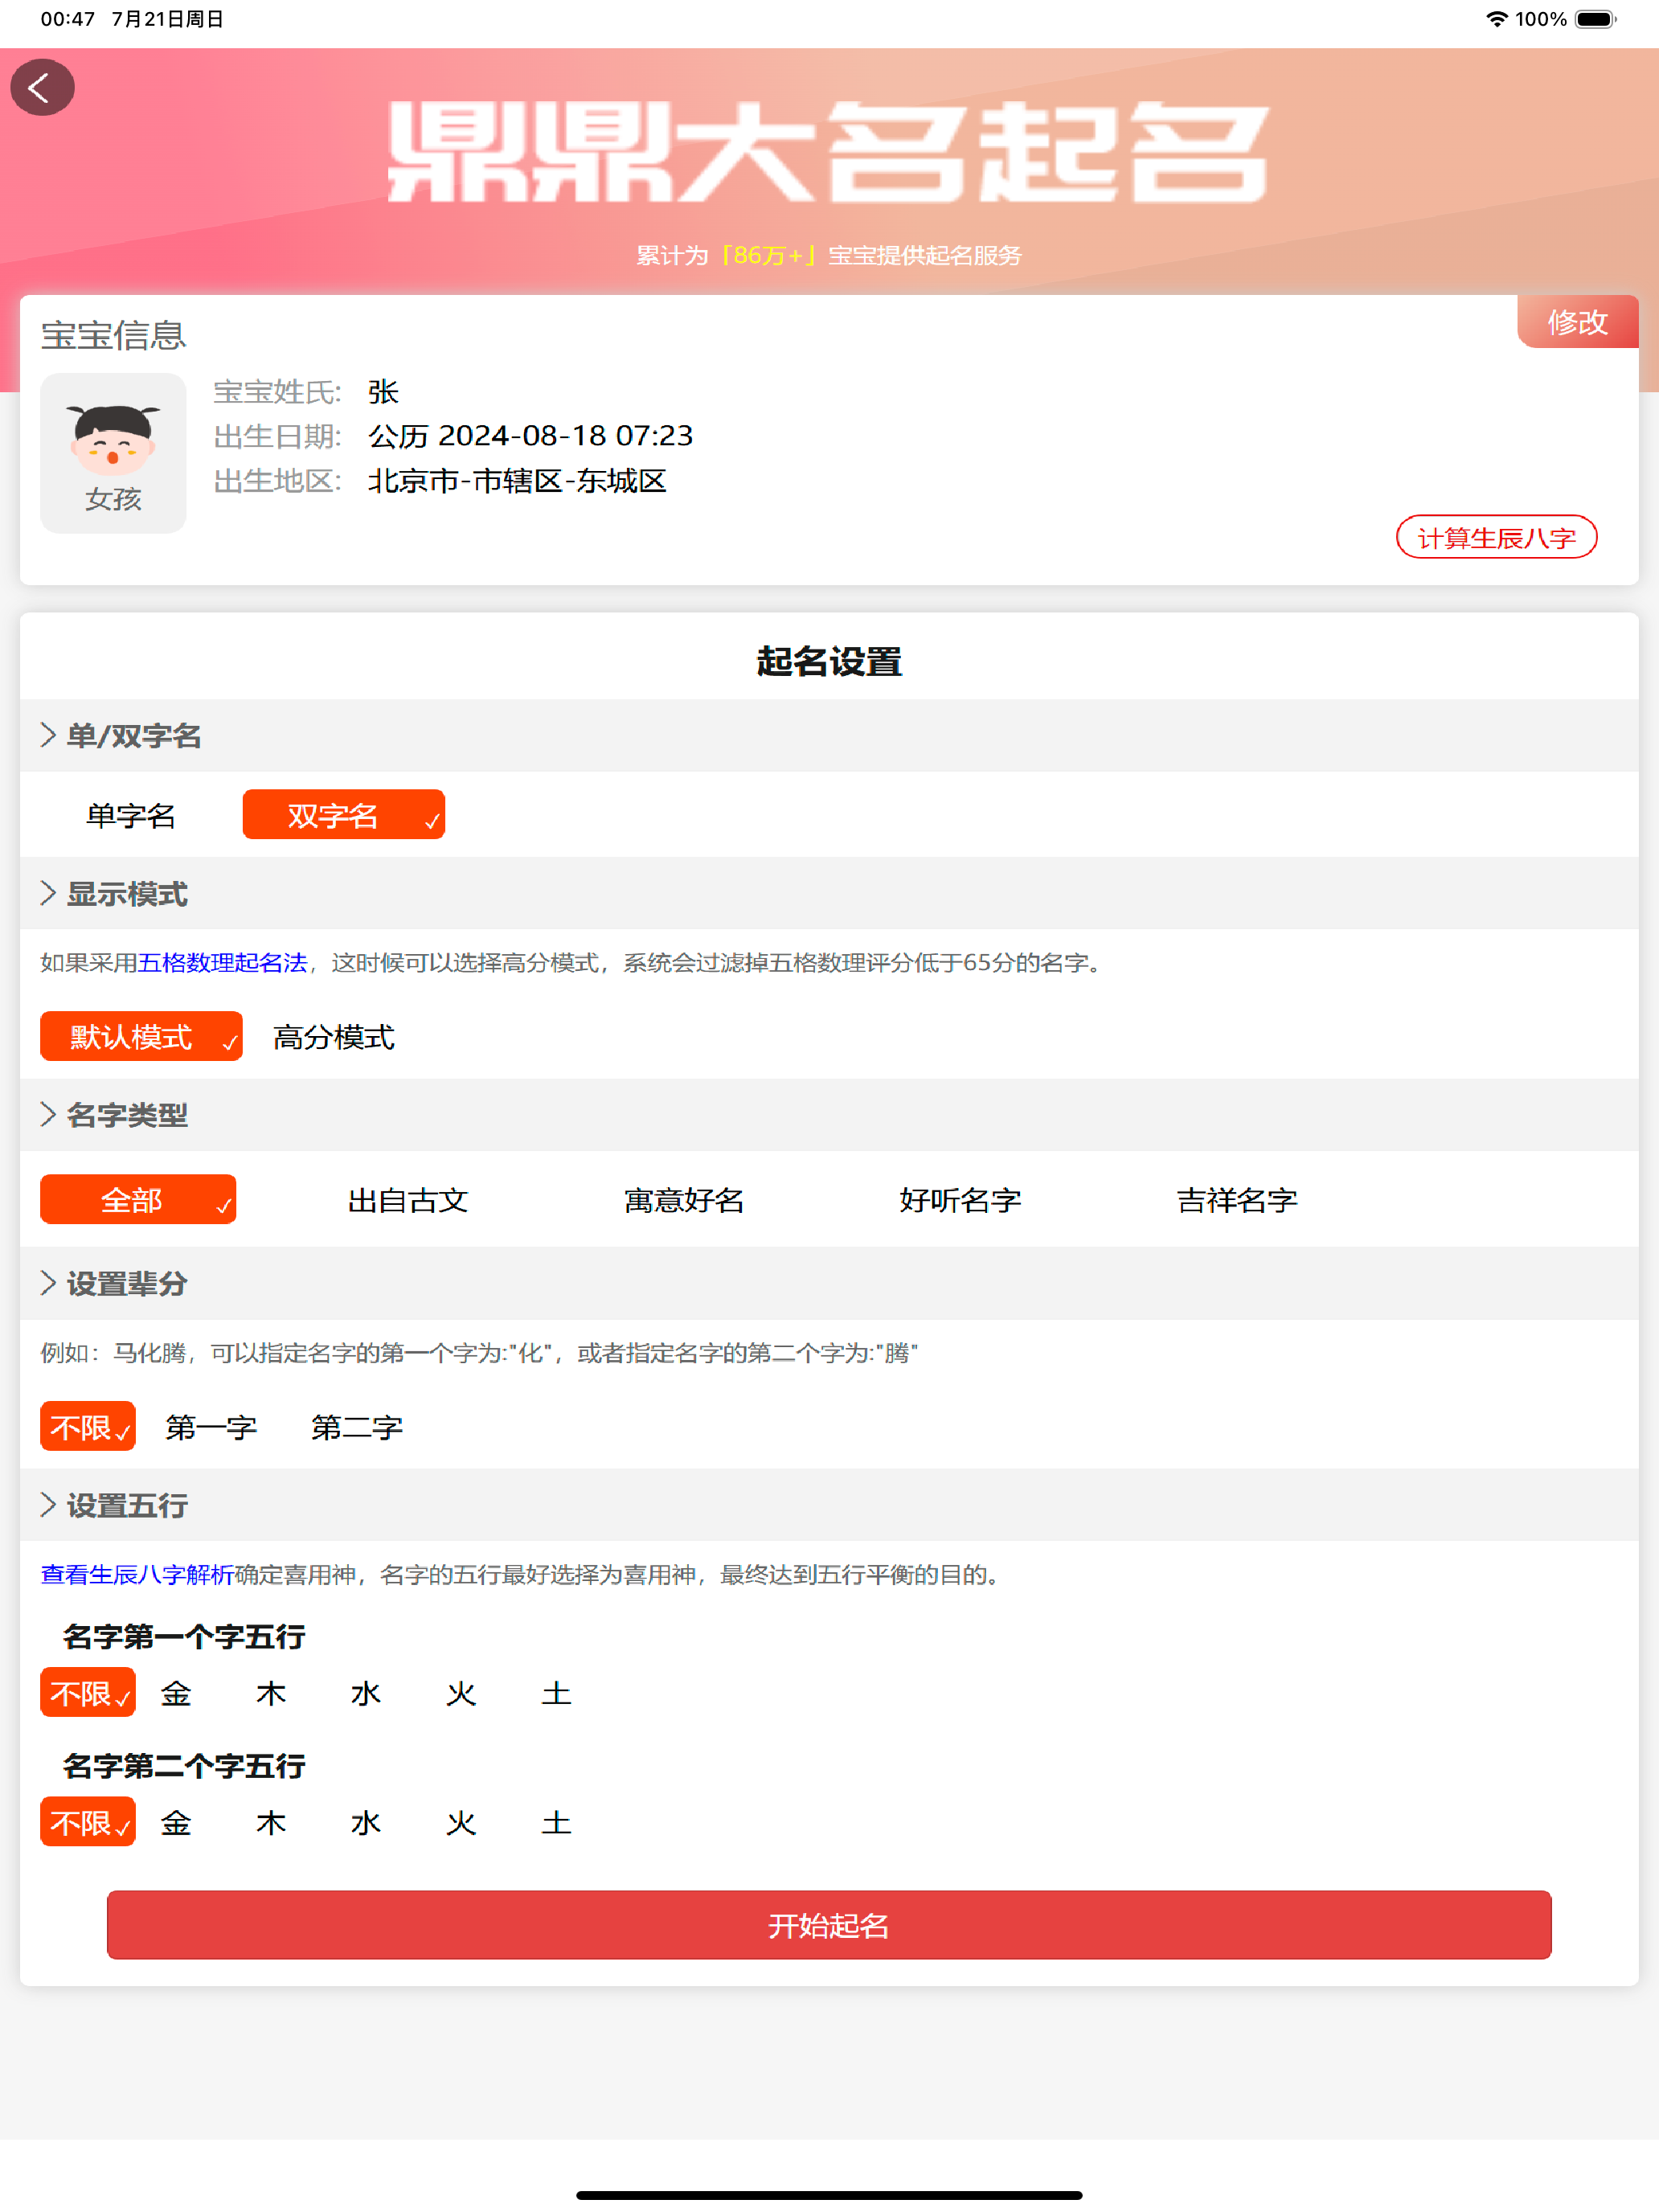Viewport: 1659px width, 2212px height.
Task: Tap the surname value 张
Action: tap(384, 391)
